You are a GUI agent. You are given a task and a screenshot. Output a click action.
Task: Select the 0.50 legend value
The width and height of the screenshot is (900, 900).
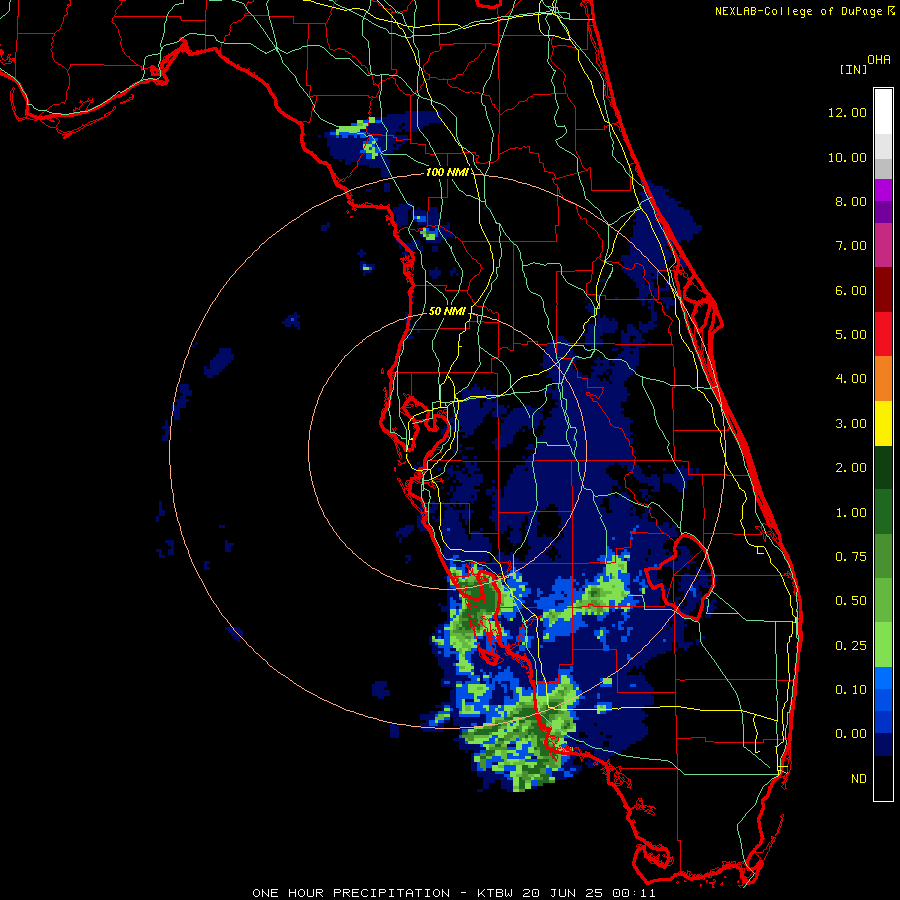pyautogui.click(x=851, y=601)
